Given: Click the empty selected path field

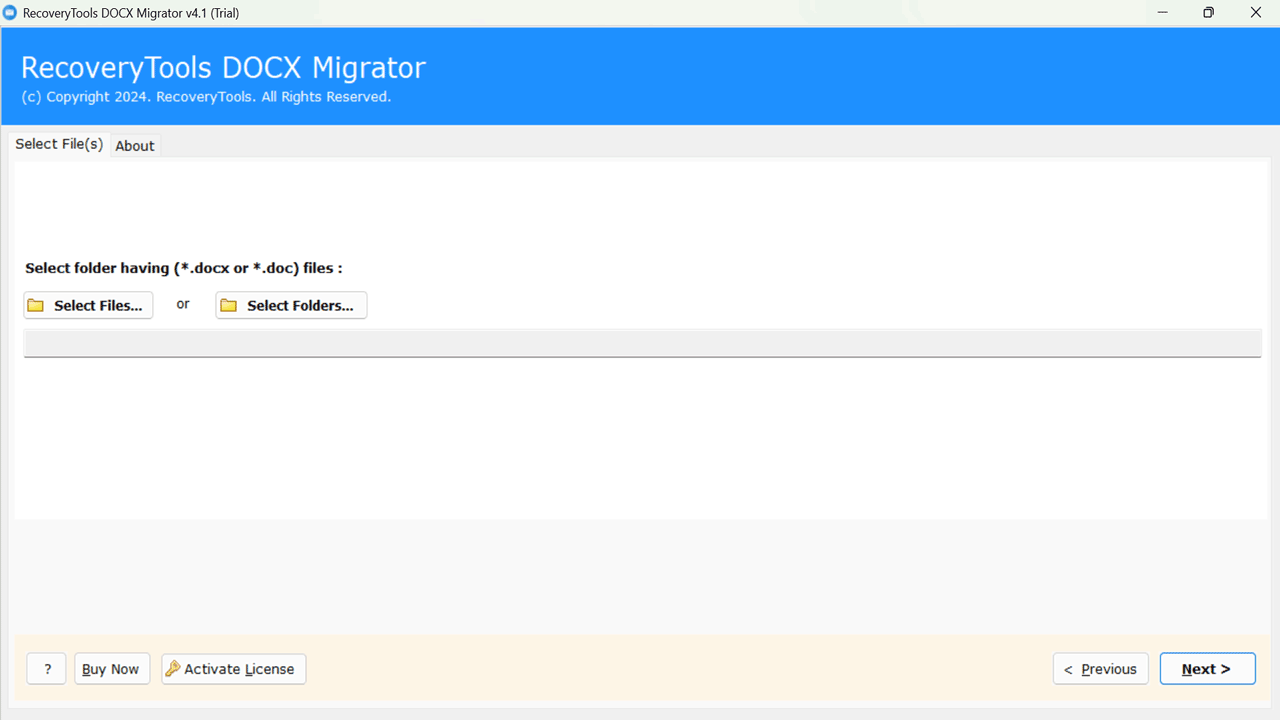Looking at the screenshot, I should (x=642, y=343).
